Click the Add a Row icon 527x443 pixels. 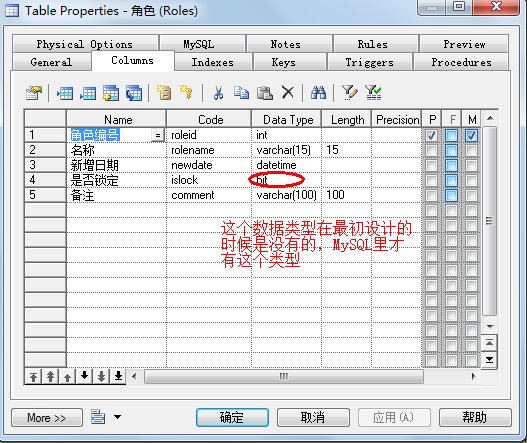pyautogui.click(x=88, y=93)
